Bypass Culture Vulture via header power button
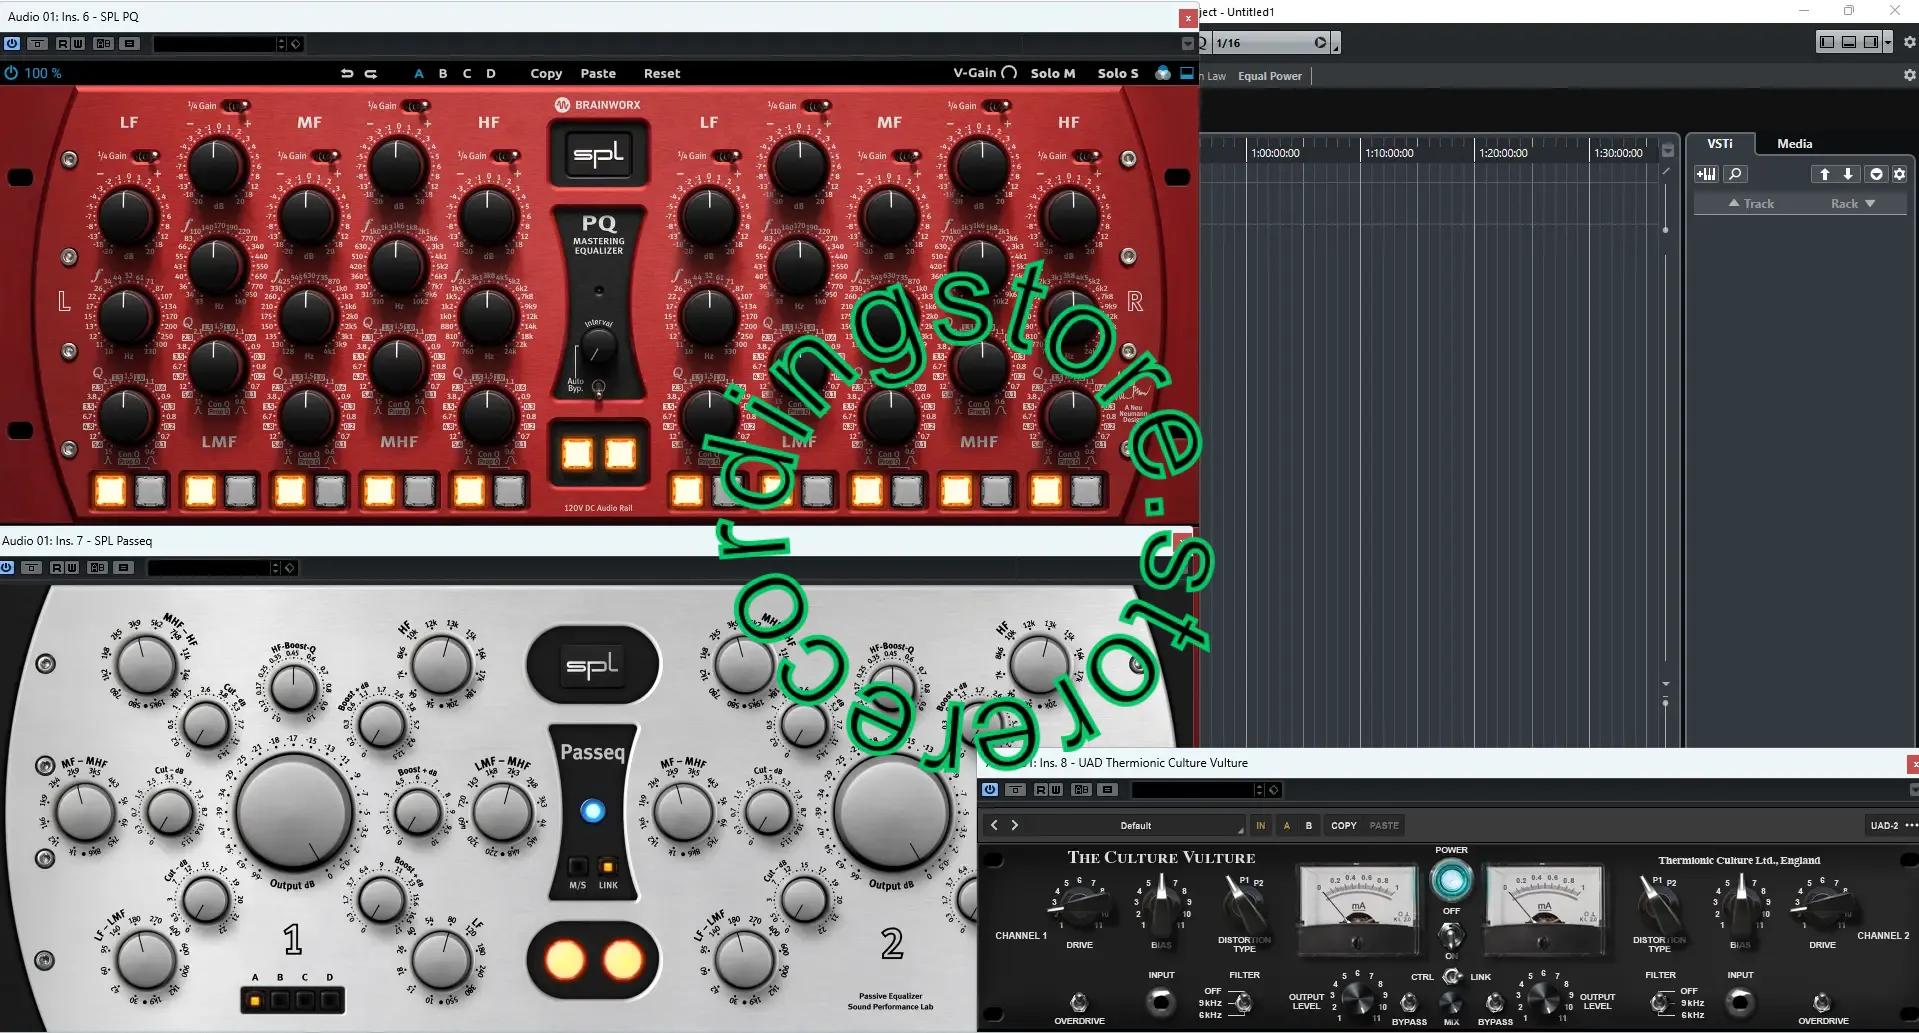Viewport: 1919px width, 1033px height. [990, 790]
